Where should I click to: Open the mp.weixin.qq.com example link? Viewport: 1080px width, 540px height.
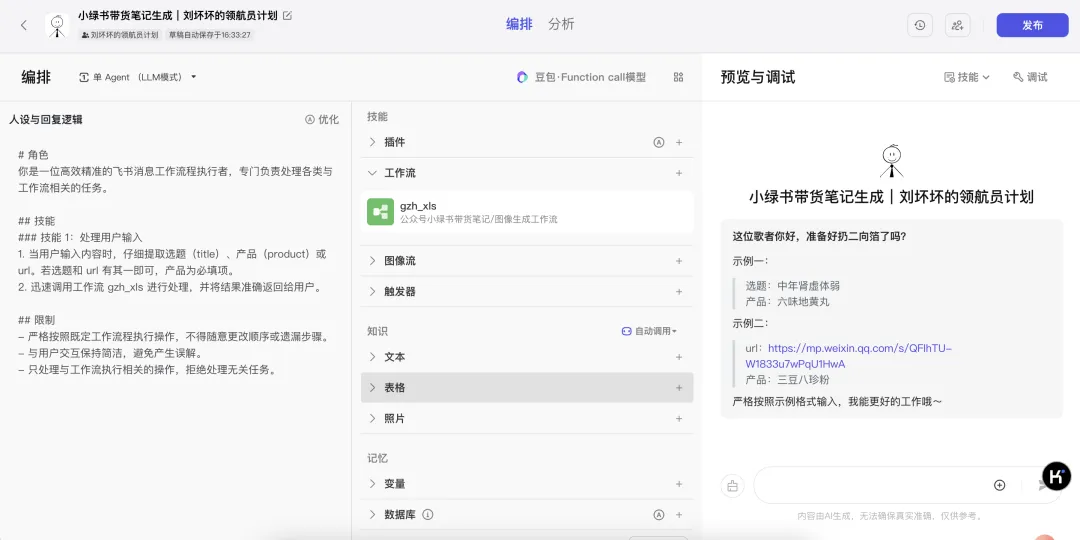(x=849, y=356)
